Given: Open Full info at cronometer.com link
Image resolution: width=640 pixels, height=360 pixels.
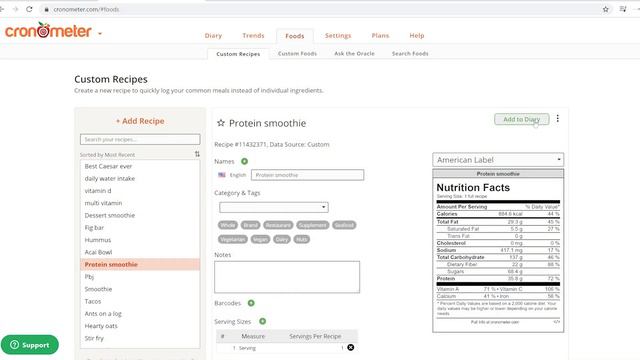Looking at the screenshot, I should (x=495, y=322).
